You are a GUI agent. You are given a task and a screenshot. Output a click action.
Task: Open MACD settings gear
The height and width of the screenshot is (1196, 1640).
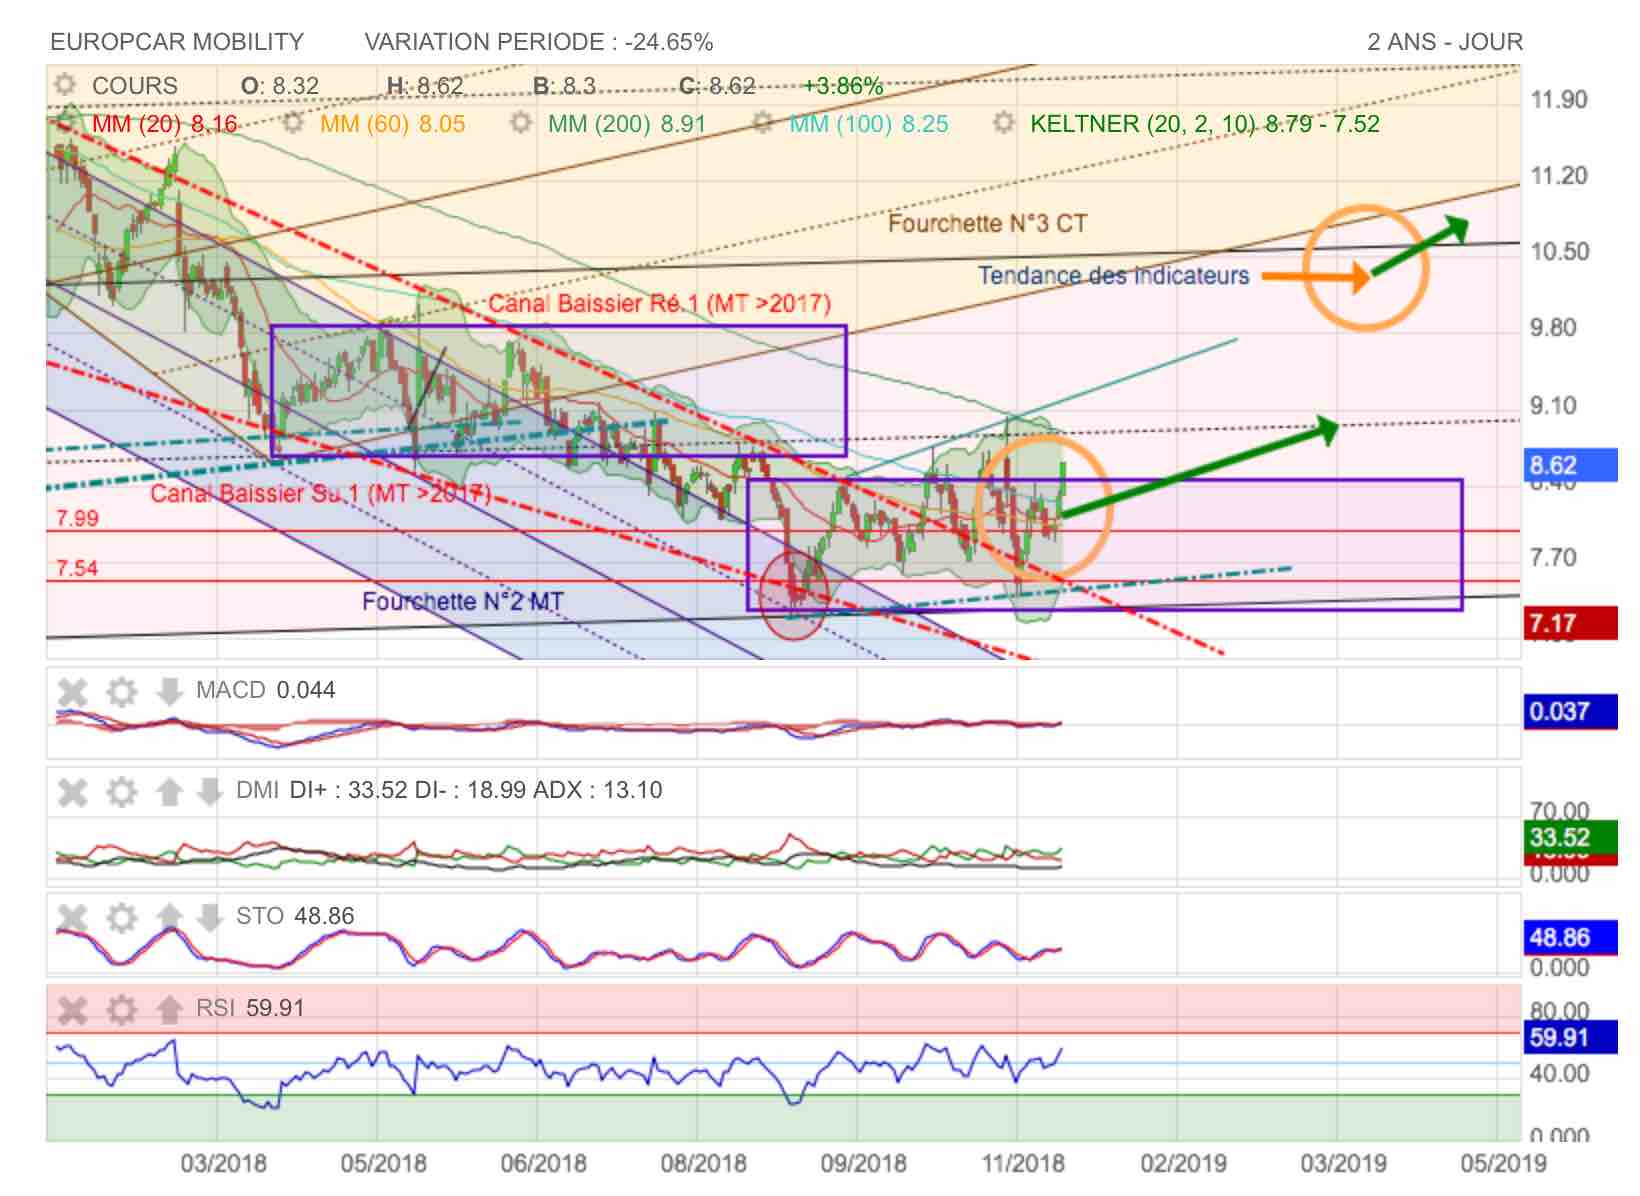click(x=121, y=691)
